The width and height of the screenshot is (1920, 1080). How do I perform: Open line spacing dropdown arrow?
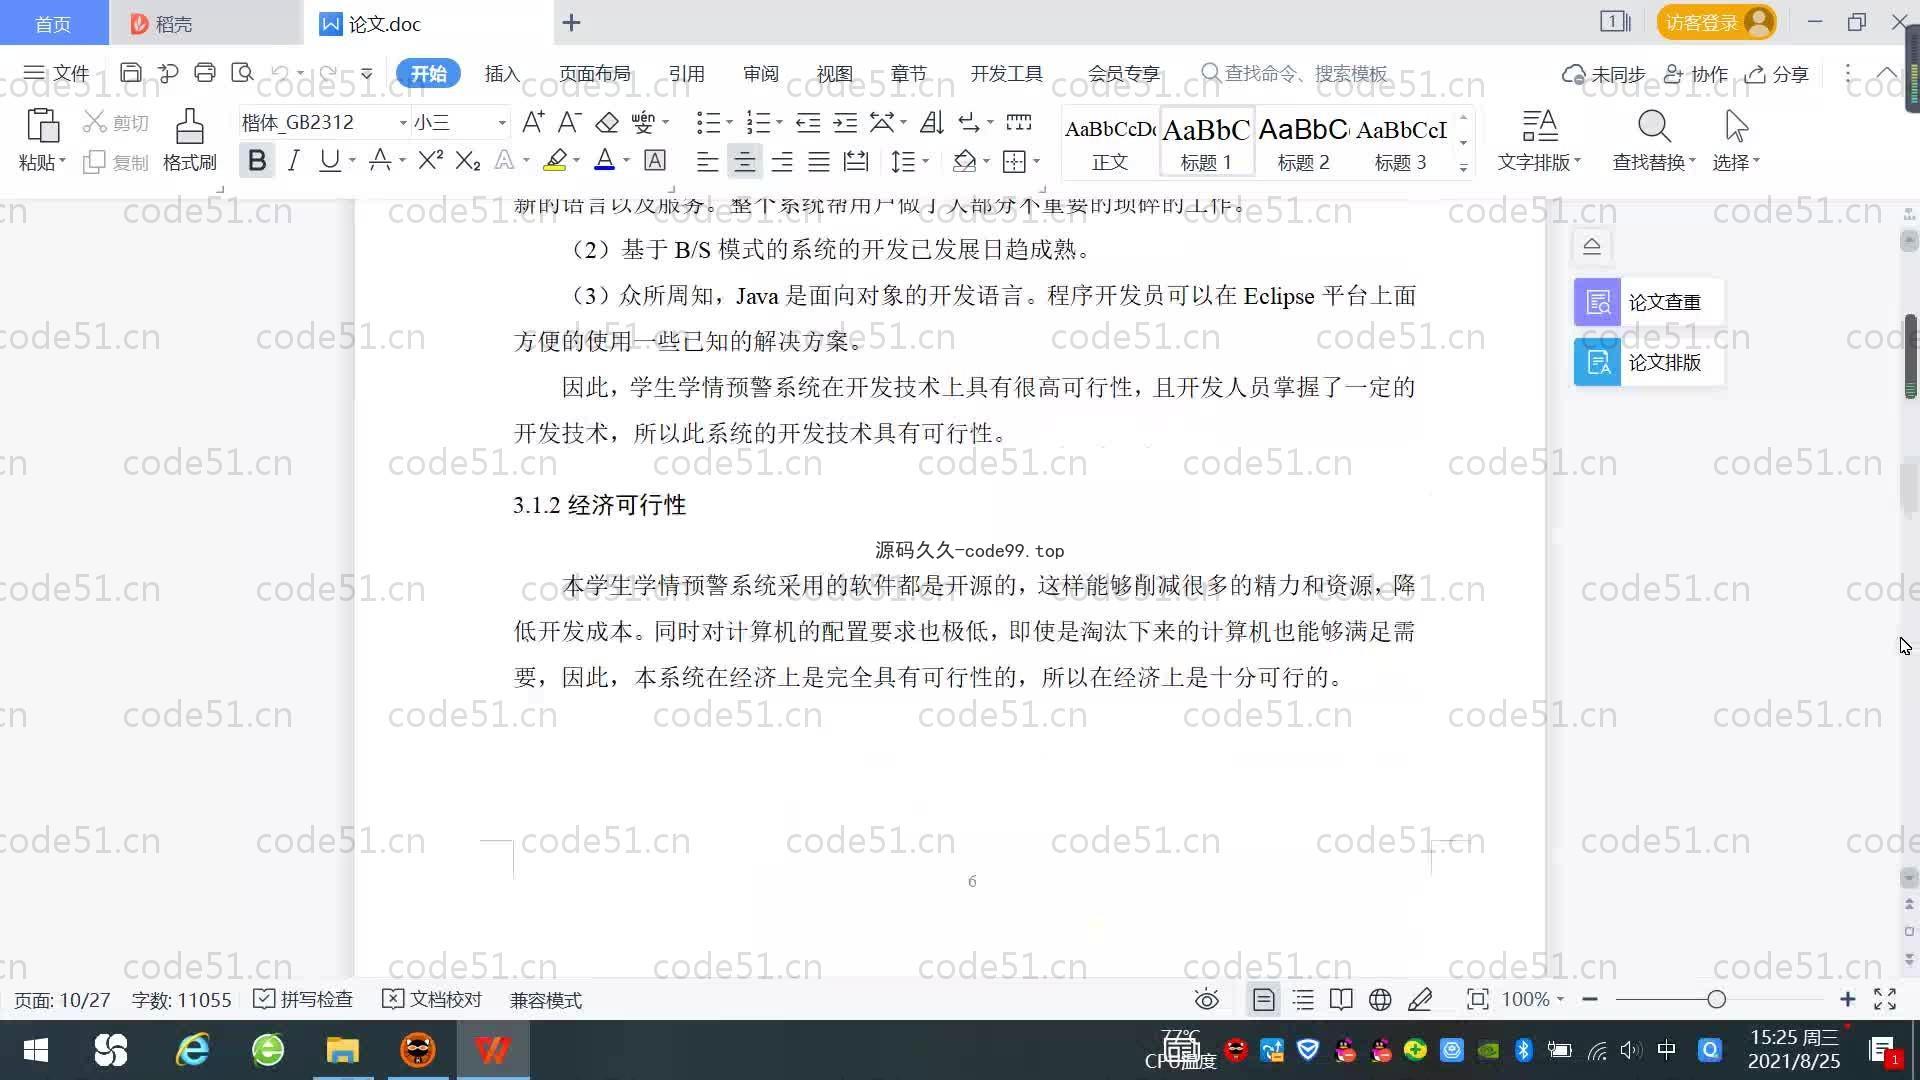point(926,161)
